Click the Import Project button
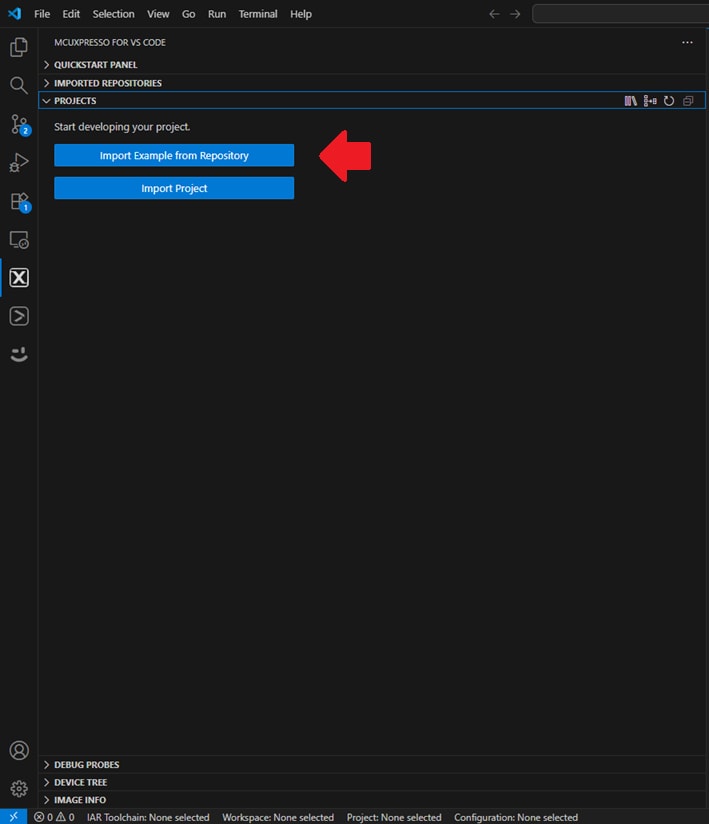Screen dimensions: 709x824 click(x=174, y=188)
